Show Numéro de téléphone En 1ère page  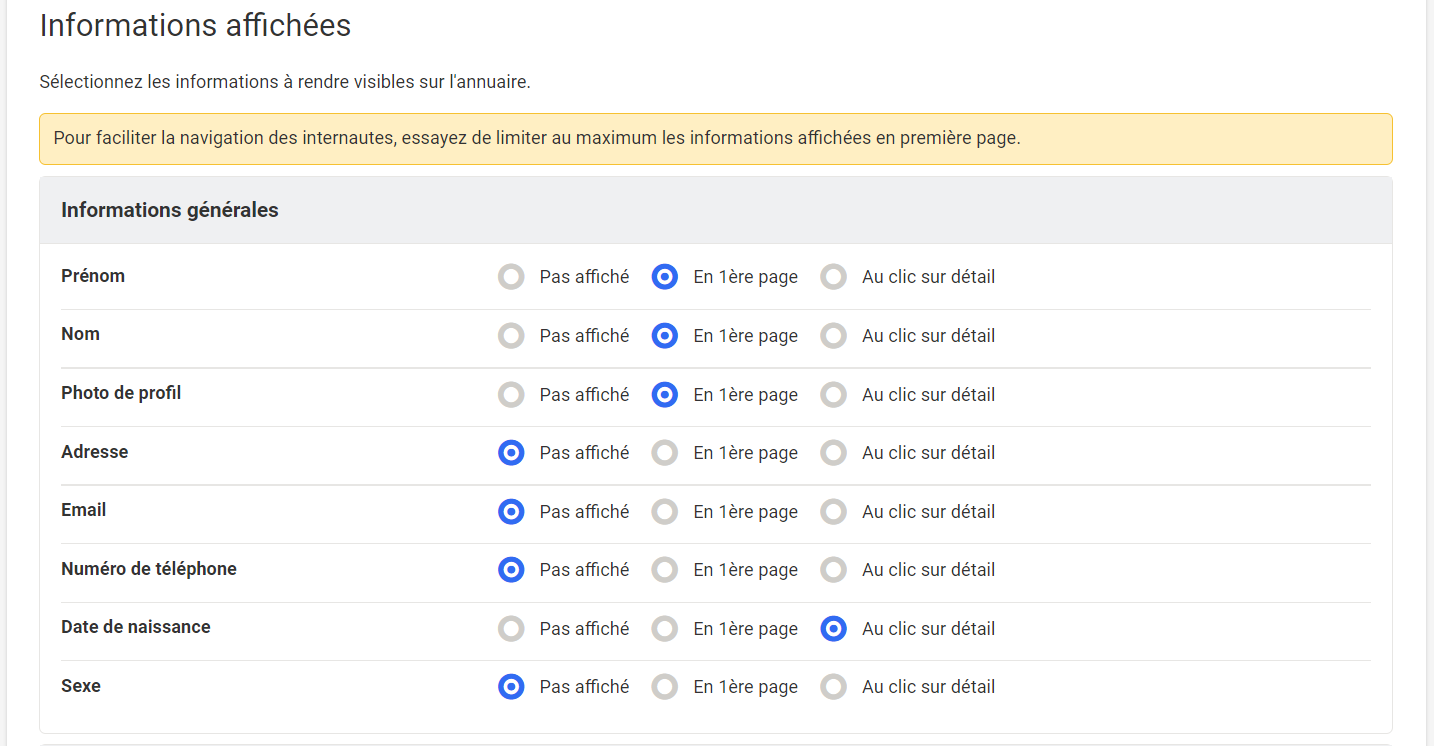click(665, 570)
